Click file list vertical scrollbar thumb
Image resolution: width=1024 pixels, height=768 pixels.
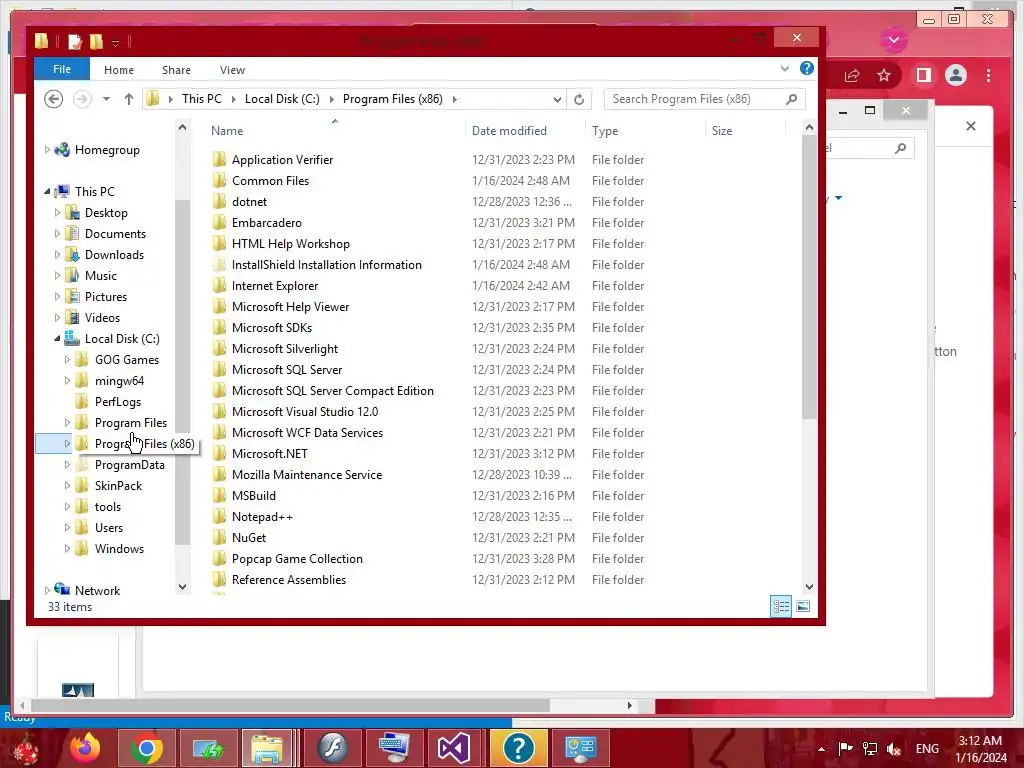[x=809, y=278]
